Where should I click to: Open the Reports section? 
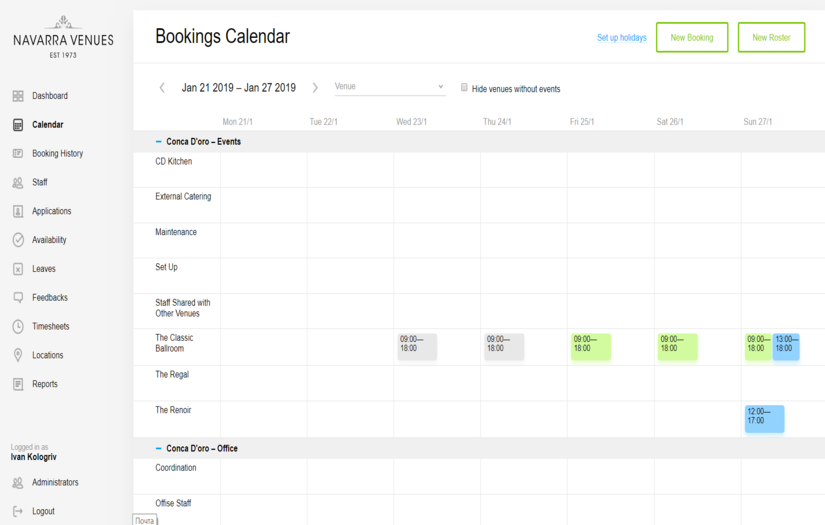[45, 384]
